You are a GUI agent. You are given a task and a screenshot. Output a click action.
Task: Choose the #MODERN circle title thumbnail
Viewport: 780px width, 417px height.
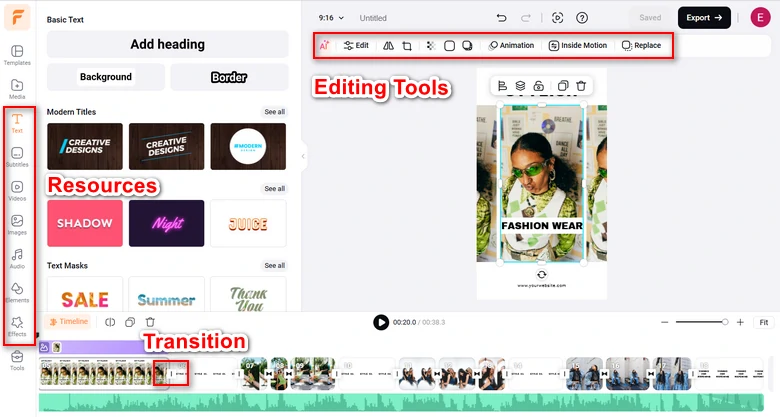click(x=248, y=146)
